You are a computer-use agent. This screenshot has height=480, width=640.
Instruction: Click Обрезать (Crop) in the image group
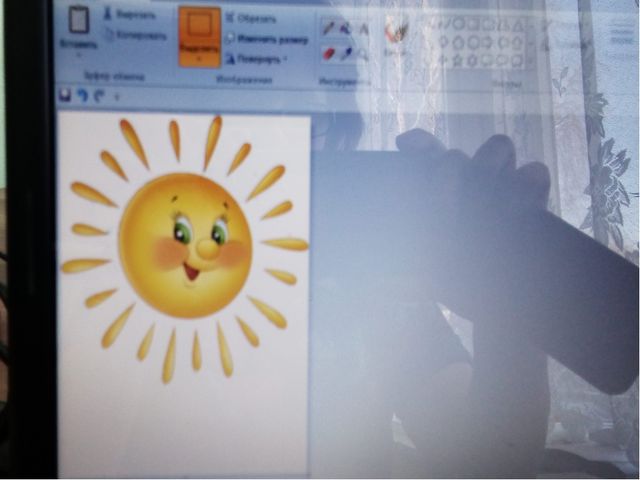(251, 18)
